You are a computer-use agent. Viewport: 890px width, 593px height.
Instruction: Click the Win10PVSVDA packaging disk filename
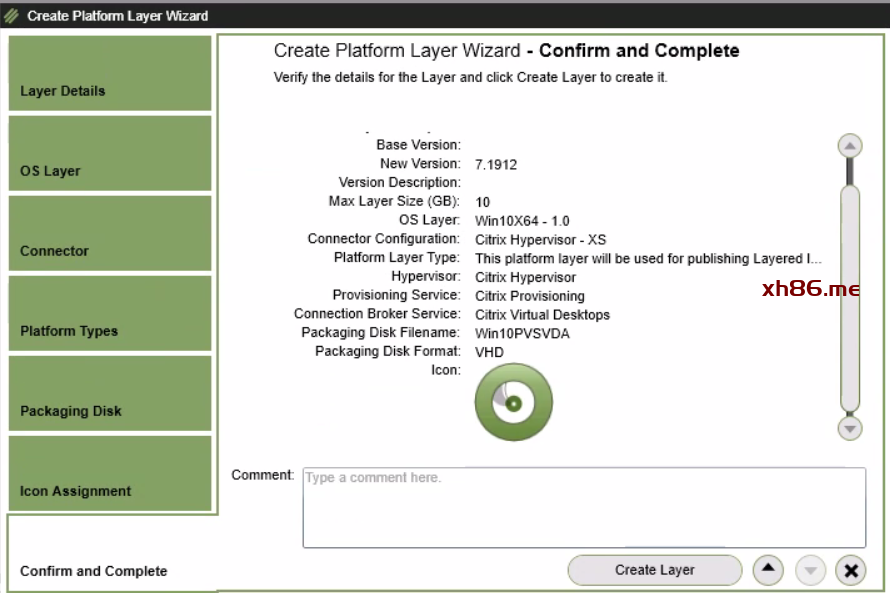tap(522, 333)
